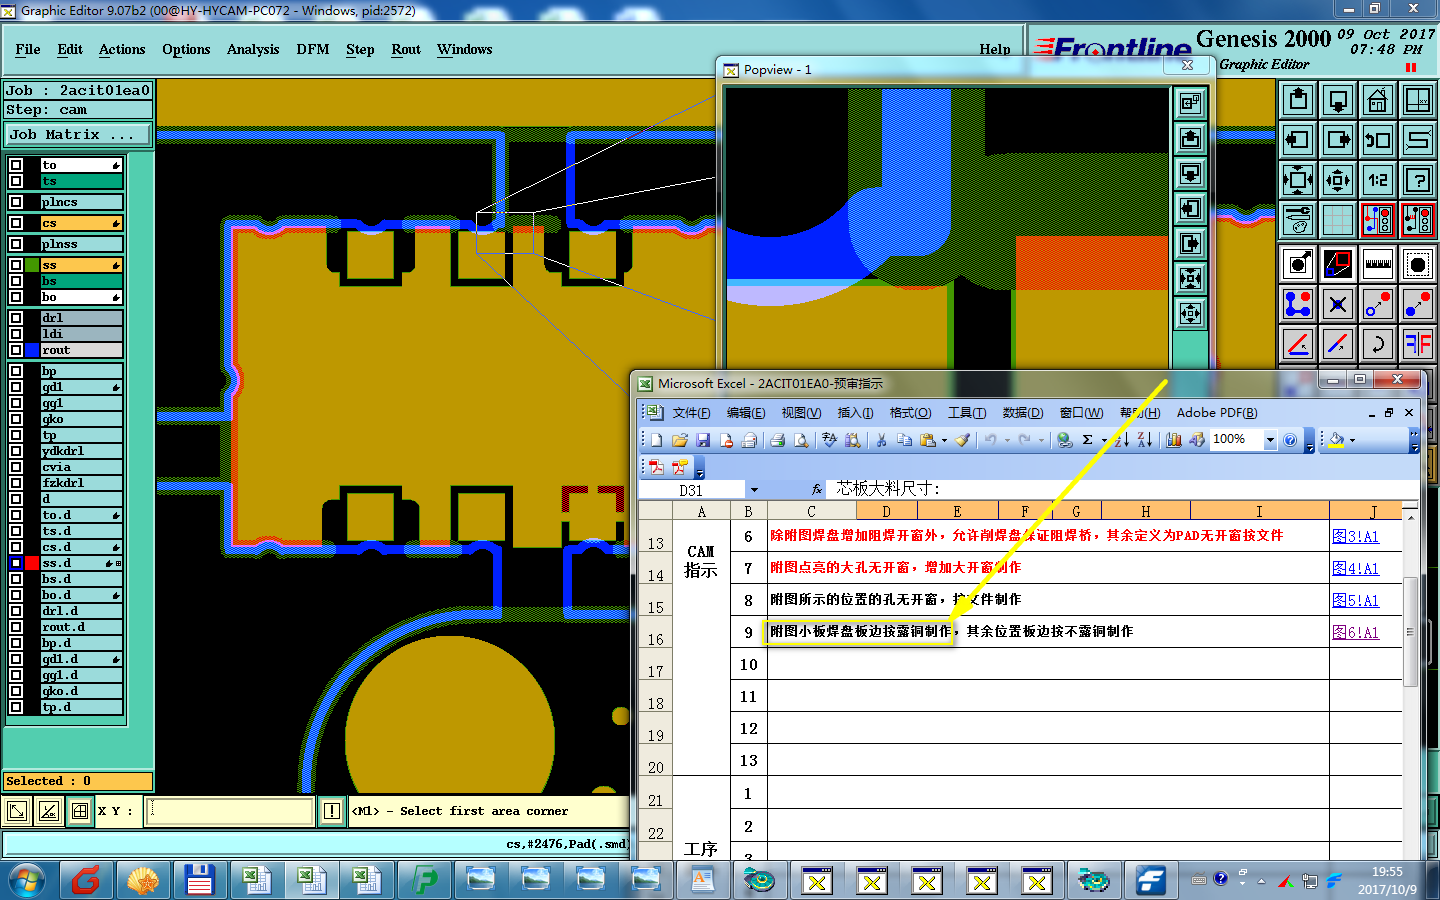Open Excel's AutoSum dropdown arrow
This screenshot has width=1440, height=900.
(x=1103, y=440)
